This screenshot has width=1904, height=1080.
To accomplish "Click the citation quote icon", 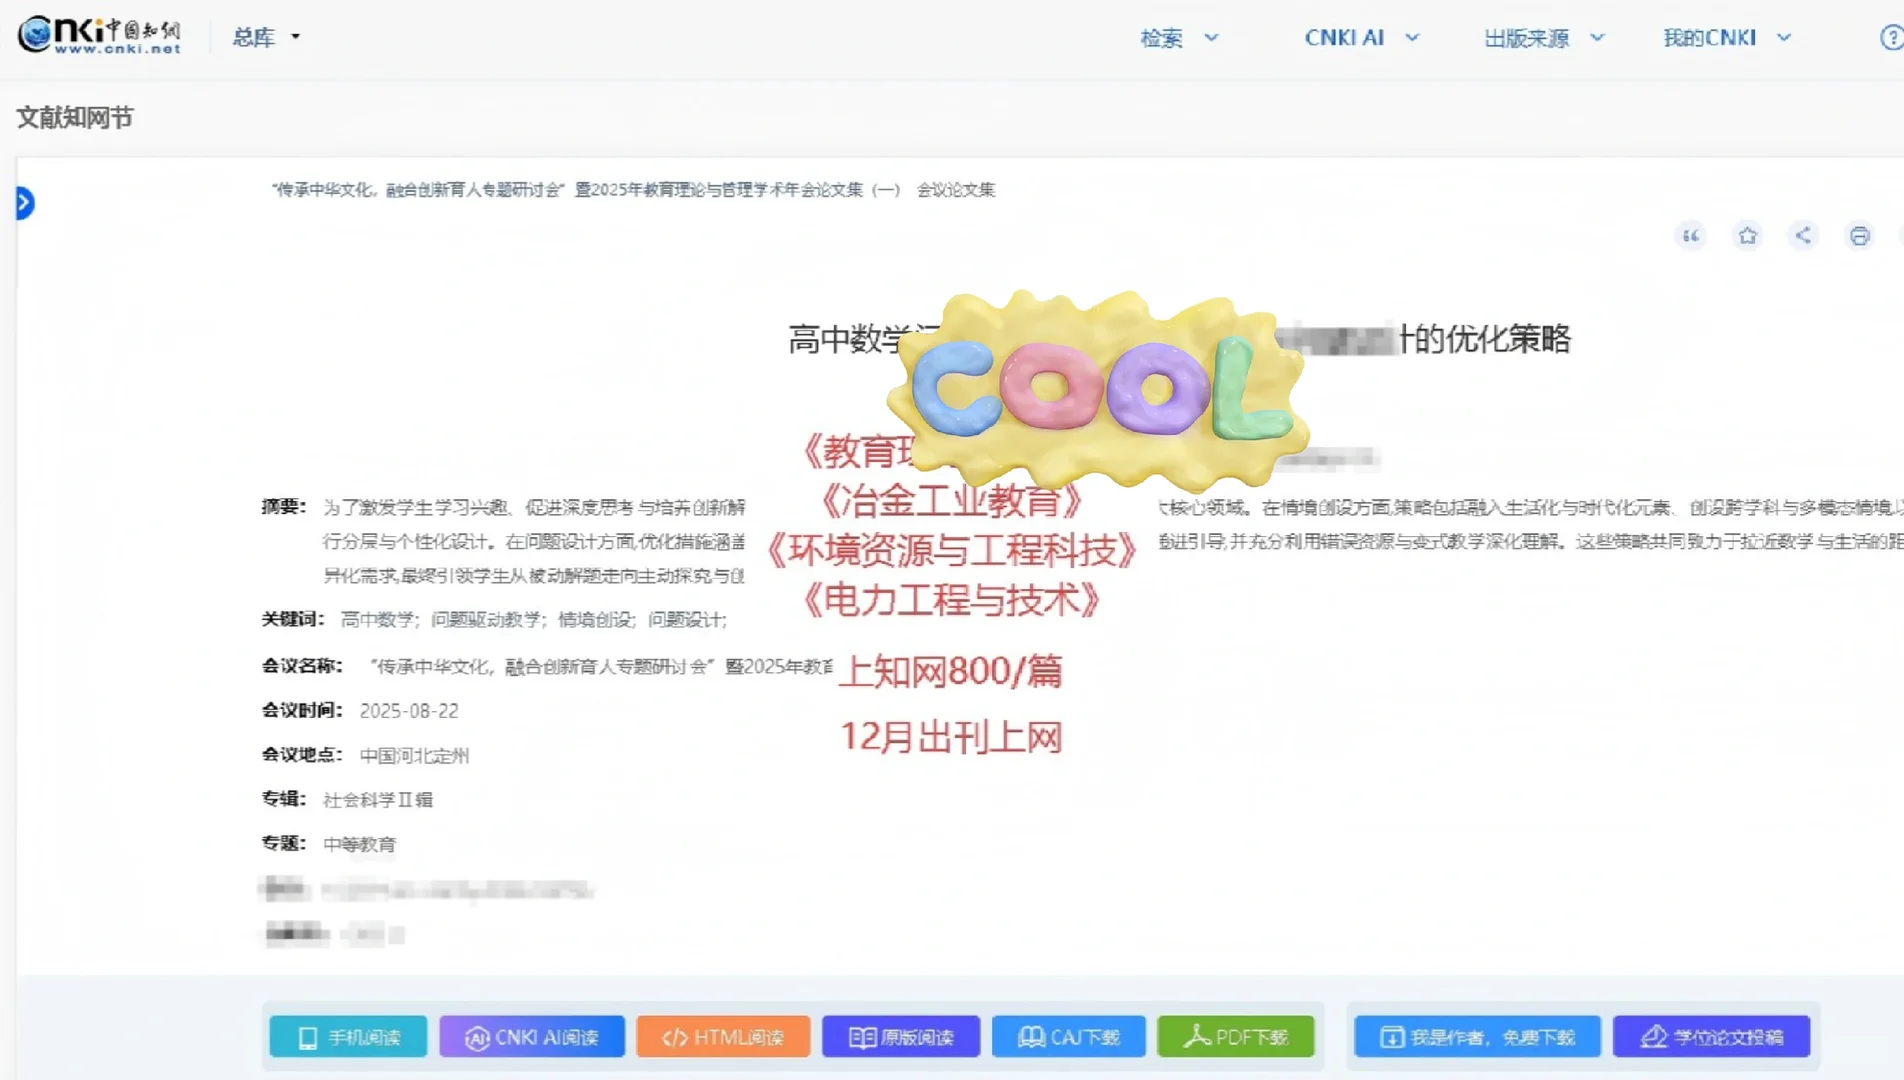I will pyautogui.click(x=1690, y=236).
